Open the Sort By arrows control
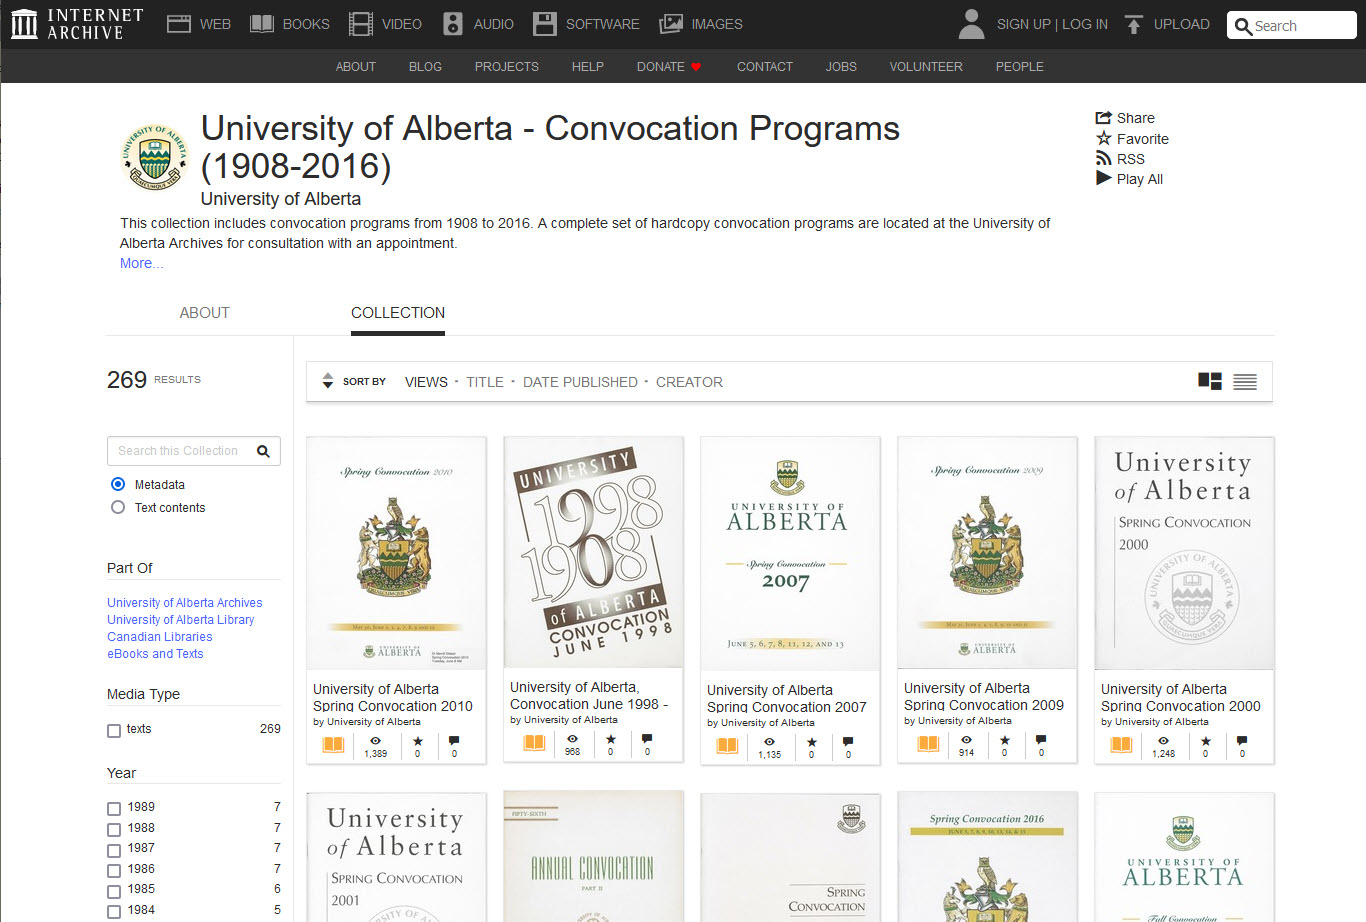This screenshot has width=1366, height=922. point(328,381)
